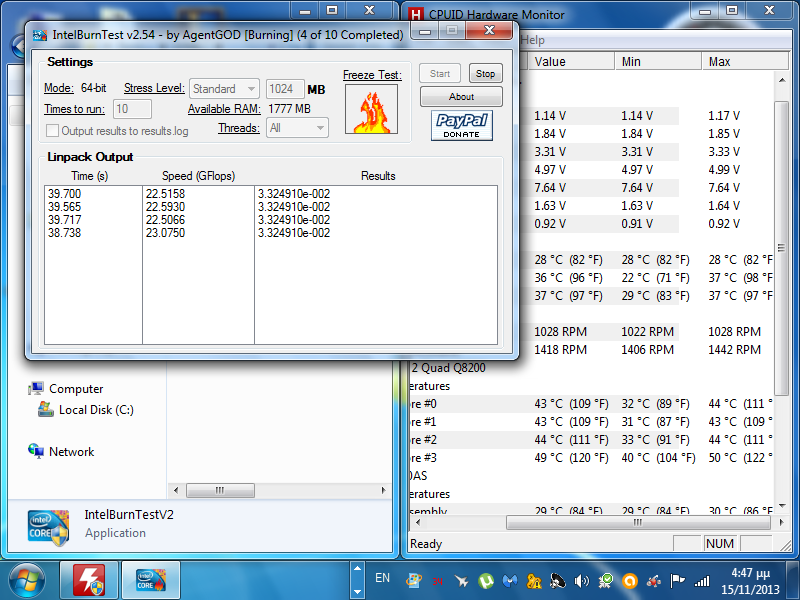Click the Times to run input field
This screenshot has width=800, height=600.
(x=132, y=109)
